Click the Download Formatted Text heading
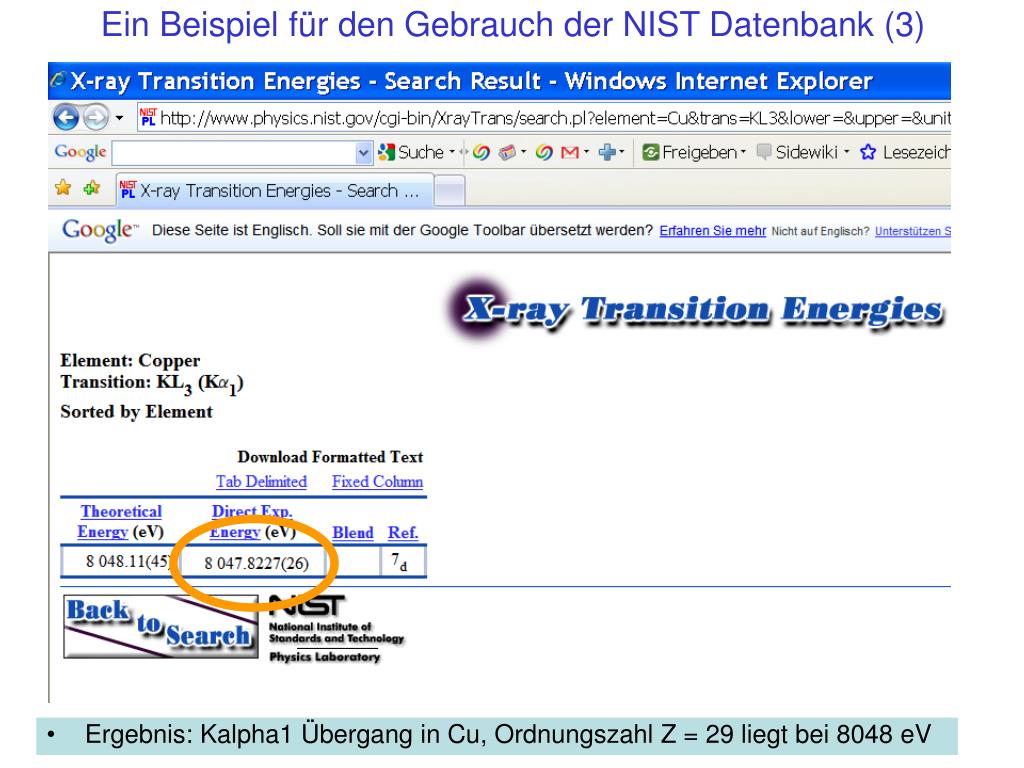Viewport: 1024px width, 768px height. [330, 457]
